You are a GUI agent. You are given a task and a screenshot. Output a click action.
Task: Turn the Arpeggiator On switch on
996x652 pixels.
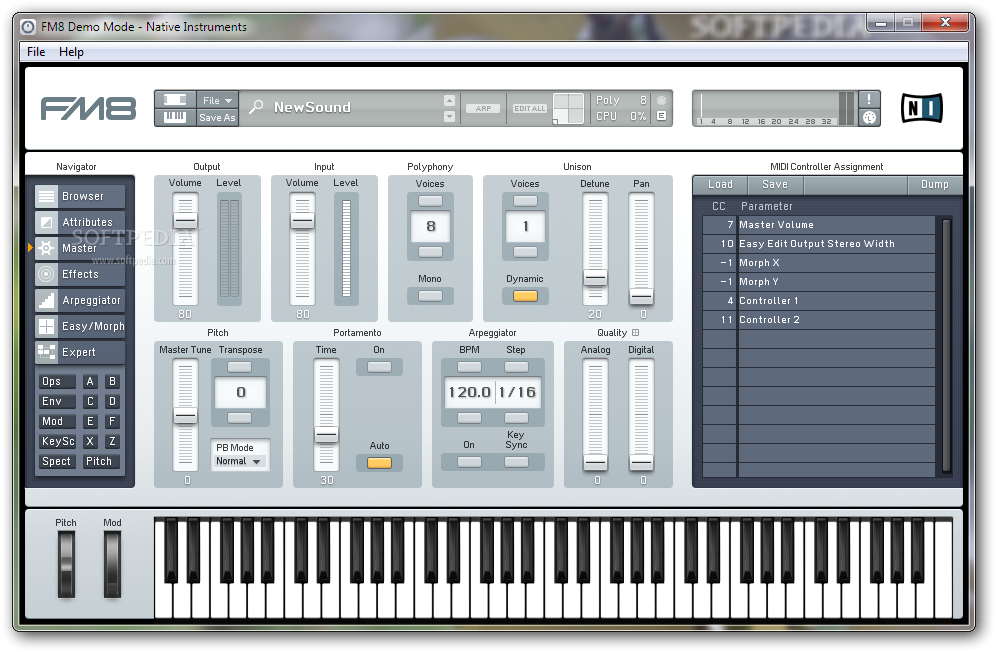click(469, 462)
